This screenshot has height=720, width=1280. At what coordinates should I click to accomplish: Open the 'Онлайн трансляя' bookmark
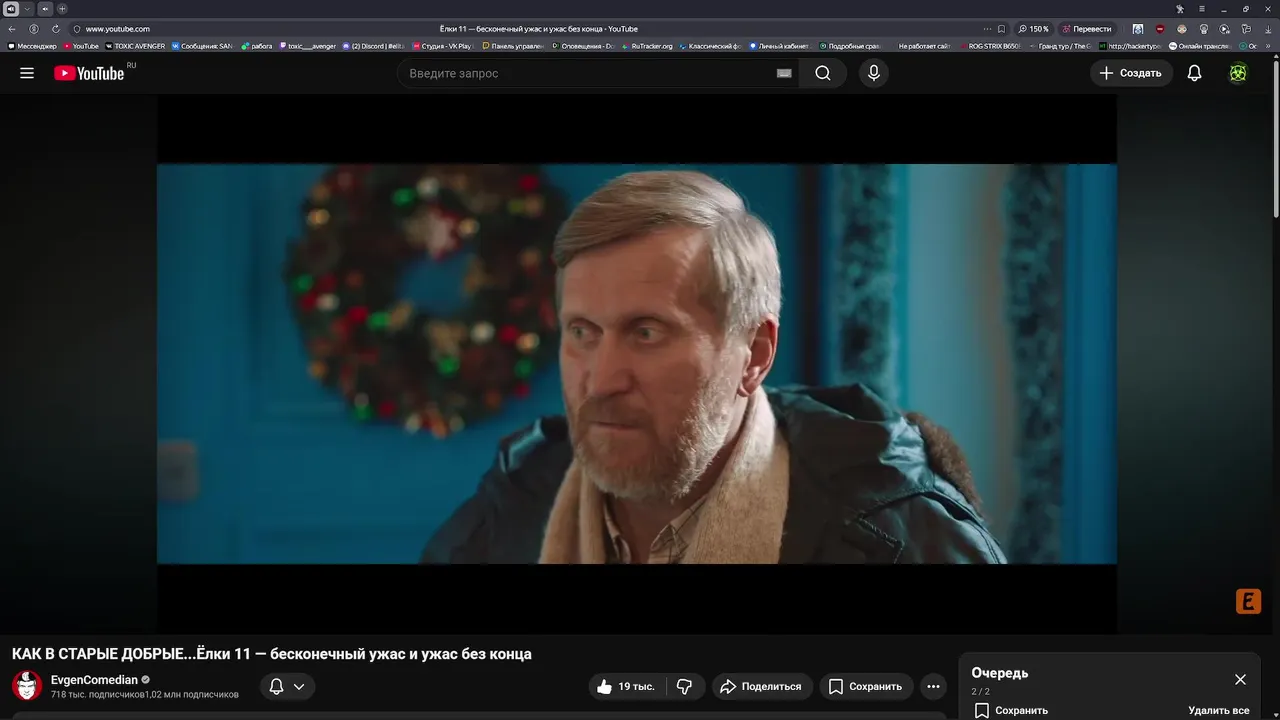point(1199,46)
